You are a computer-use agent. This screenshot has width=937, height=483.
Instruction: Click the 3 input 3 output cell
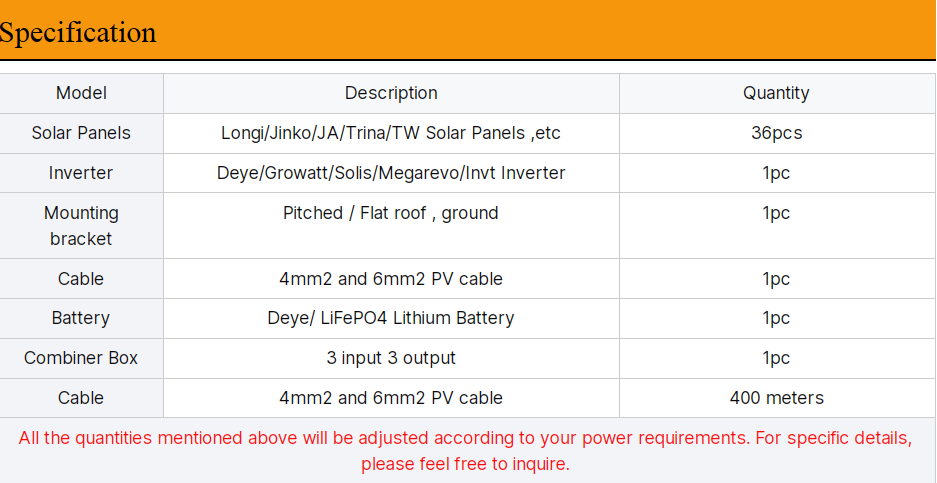(x=391, y=358)
